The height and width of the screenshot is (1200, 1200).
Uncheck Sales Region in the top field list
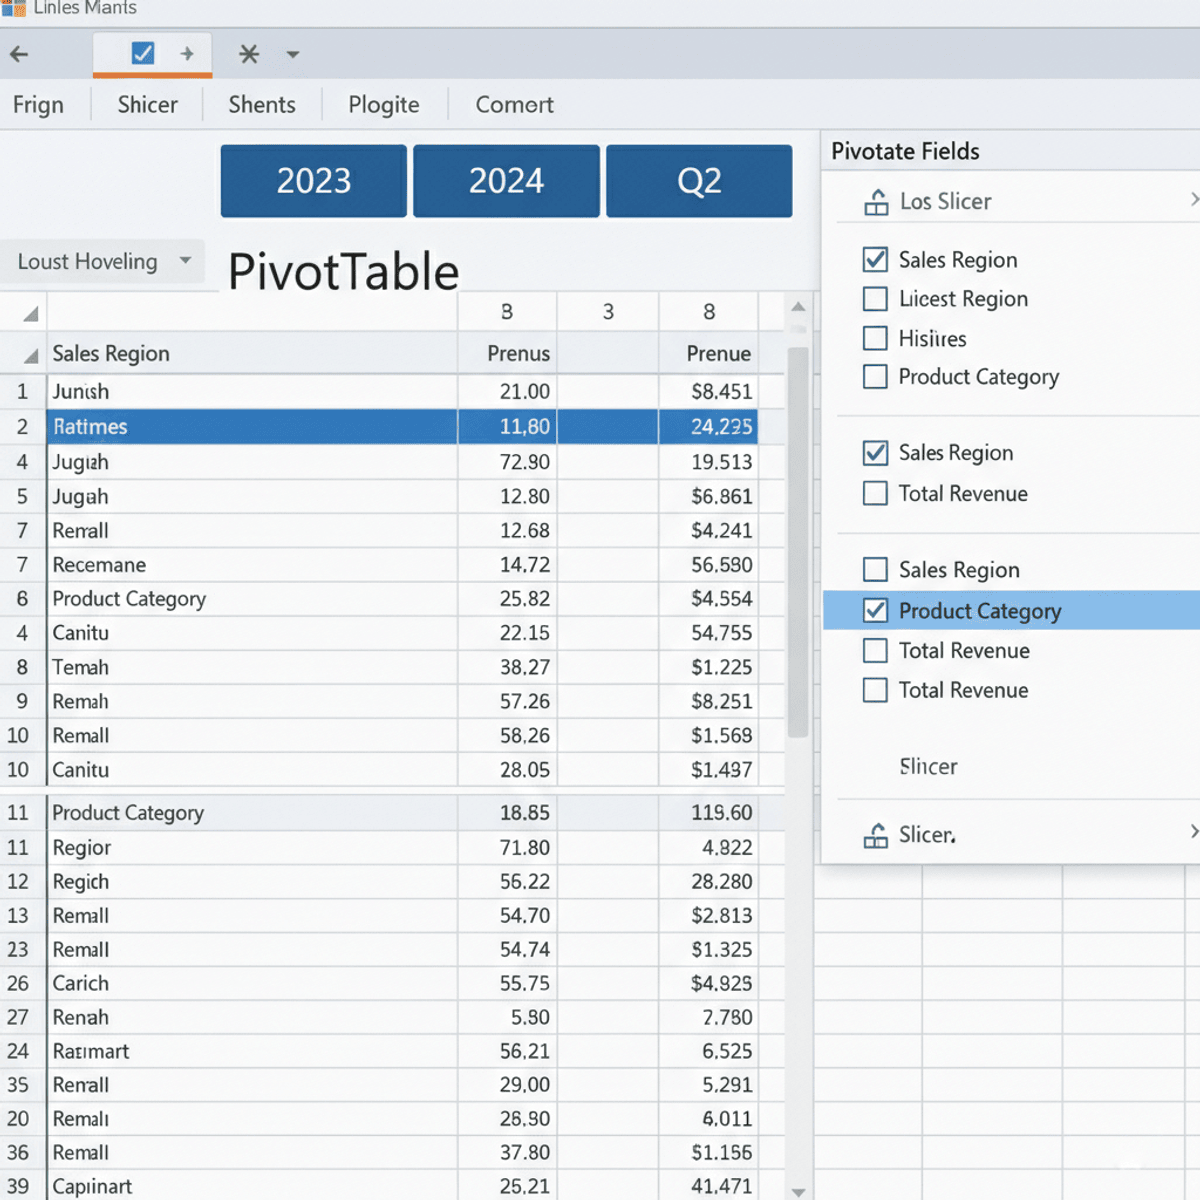[x=875, y=259]
